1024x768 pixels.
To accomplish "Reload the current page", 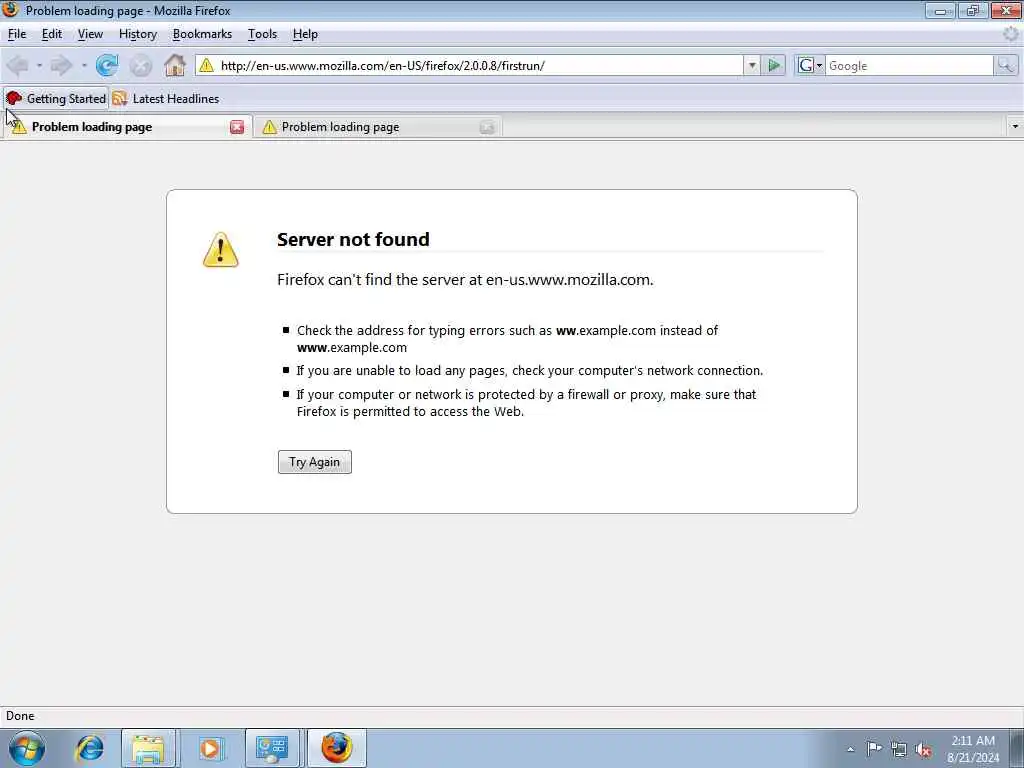I will (x=107, y=65).
